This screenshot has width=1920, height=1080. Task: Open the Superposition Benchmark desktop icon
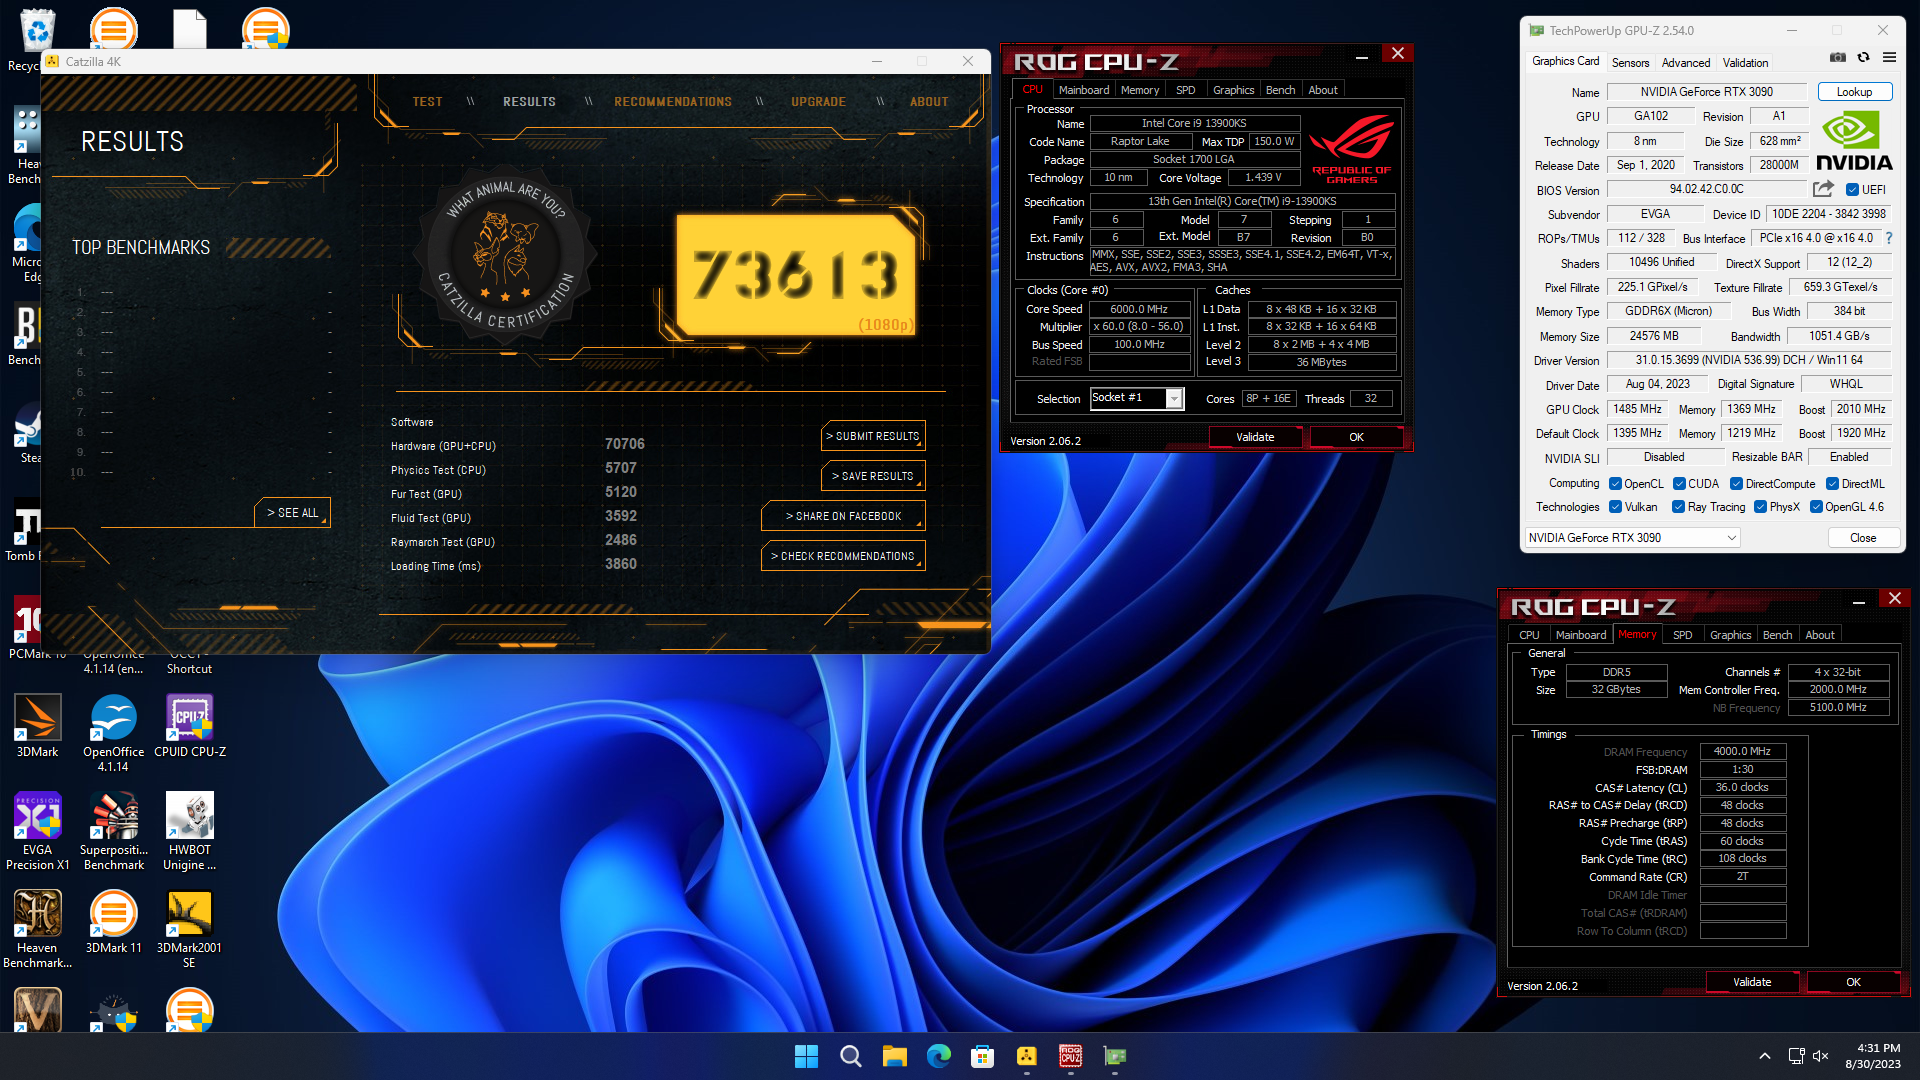[x=113, y=831]
